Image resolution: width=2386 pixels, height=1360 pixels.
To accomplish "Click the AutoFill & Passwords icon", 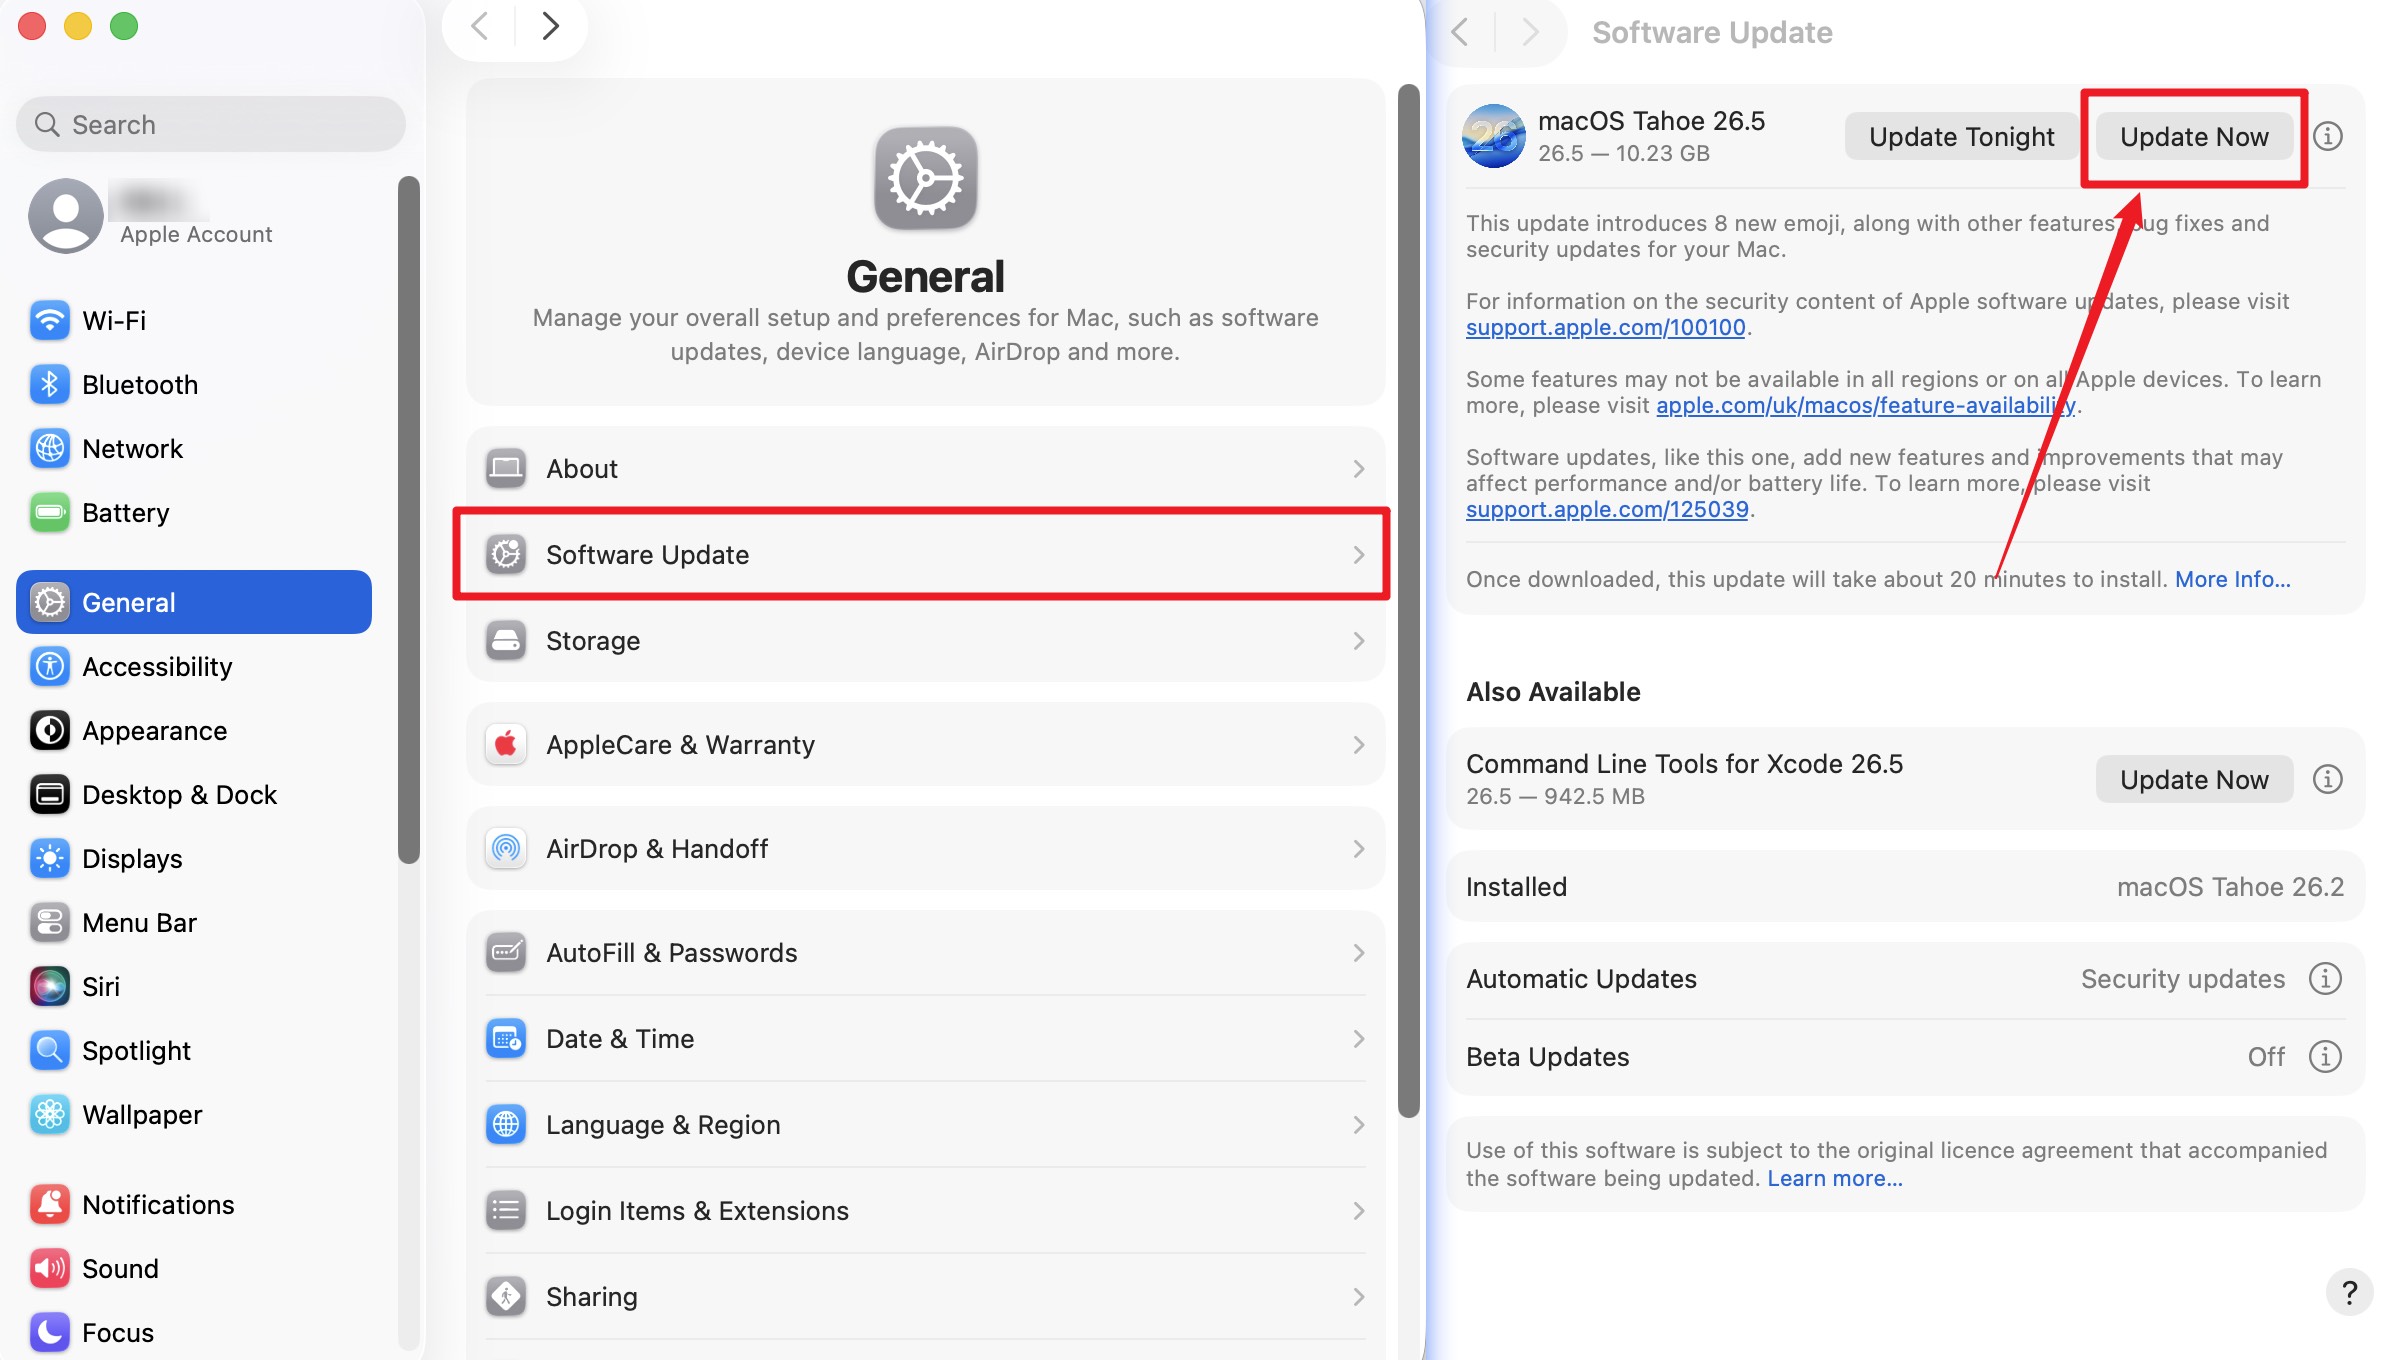I will pyautogui.click(x=506, y=952).
